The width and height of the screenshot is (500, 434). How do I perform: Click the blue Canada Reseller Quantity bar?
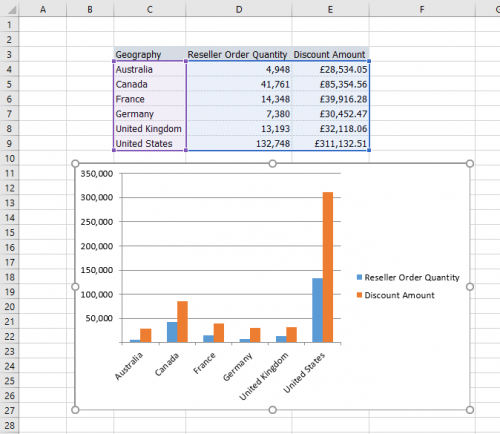(x=172, y=332)
